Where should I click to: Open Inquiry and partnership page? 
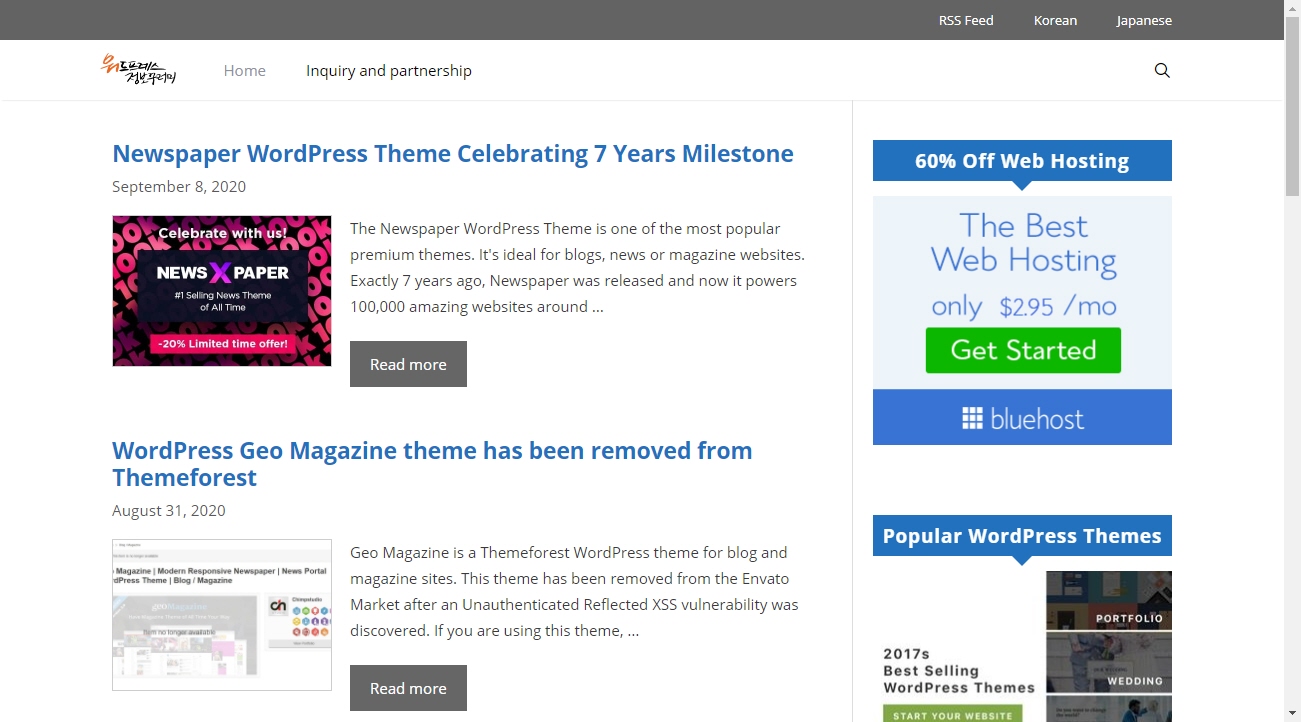point(389,70)
